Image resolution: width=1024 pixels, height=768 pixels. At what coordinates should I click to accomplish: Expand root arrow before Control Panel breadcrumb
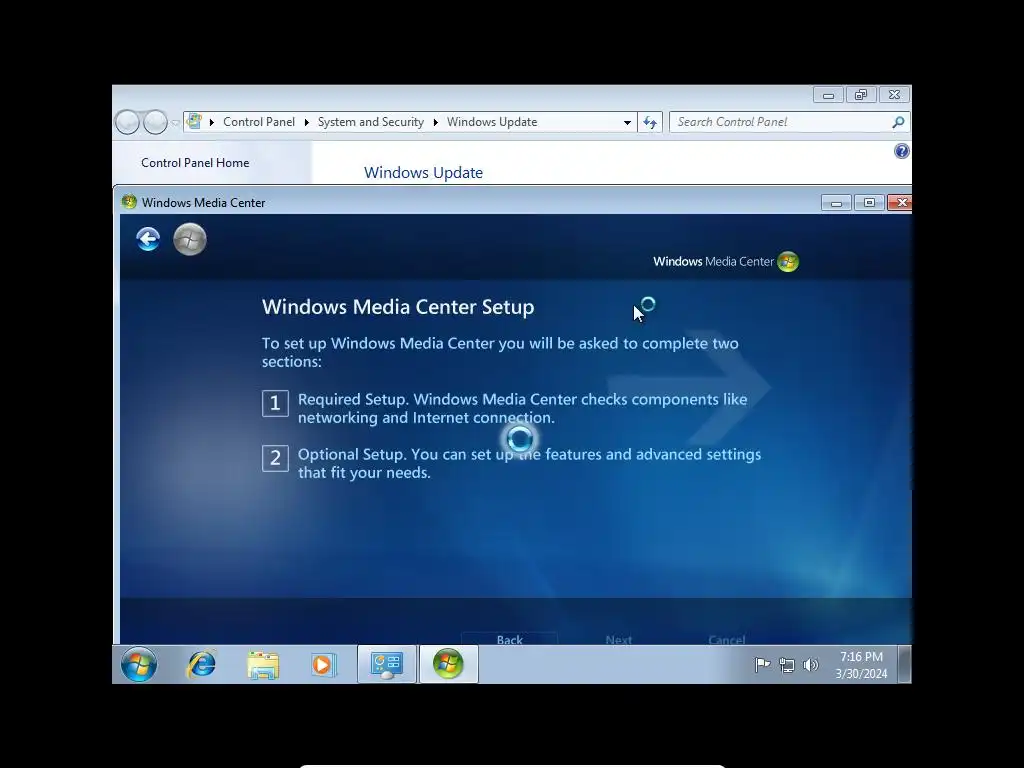click(x=212, y=122)
